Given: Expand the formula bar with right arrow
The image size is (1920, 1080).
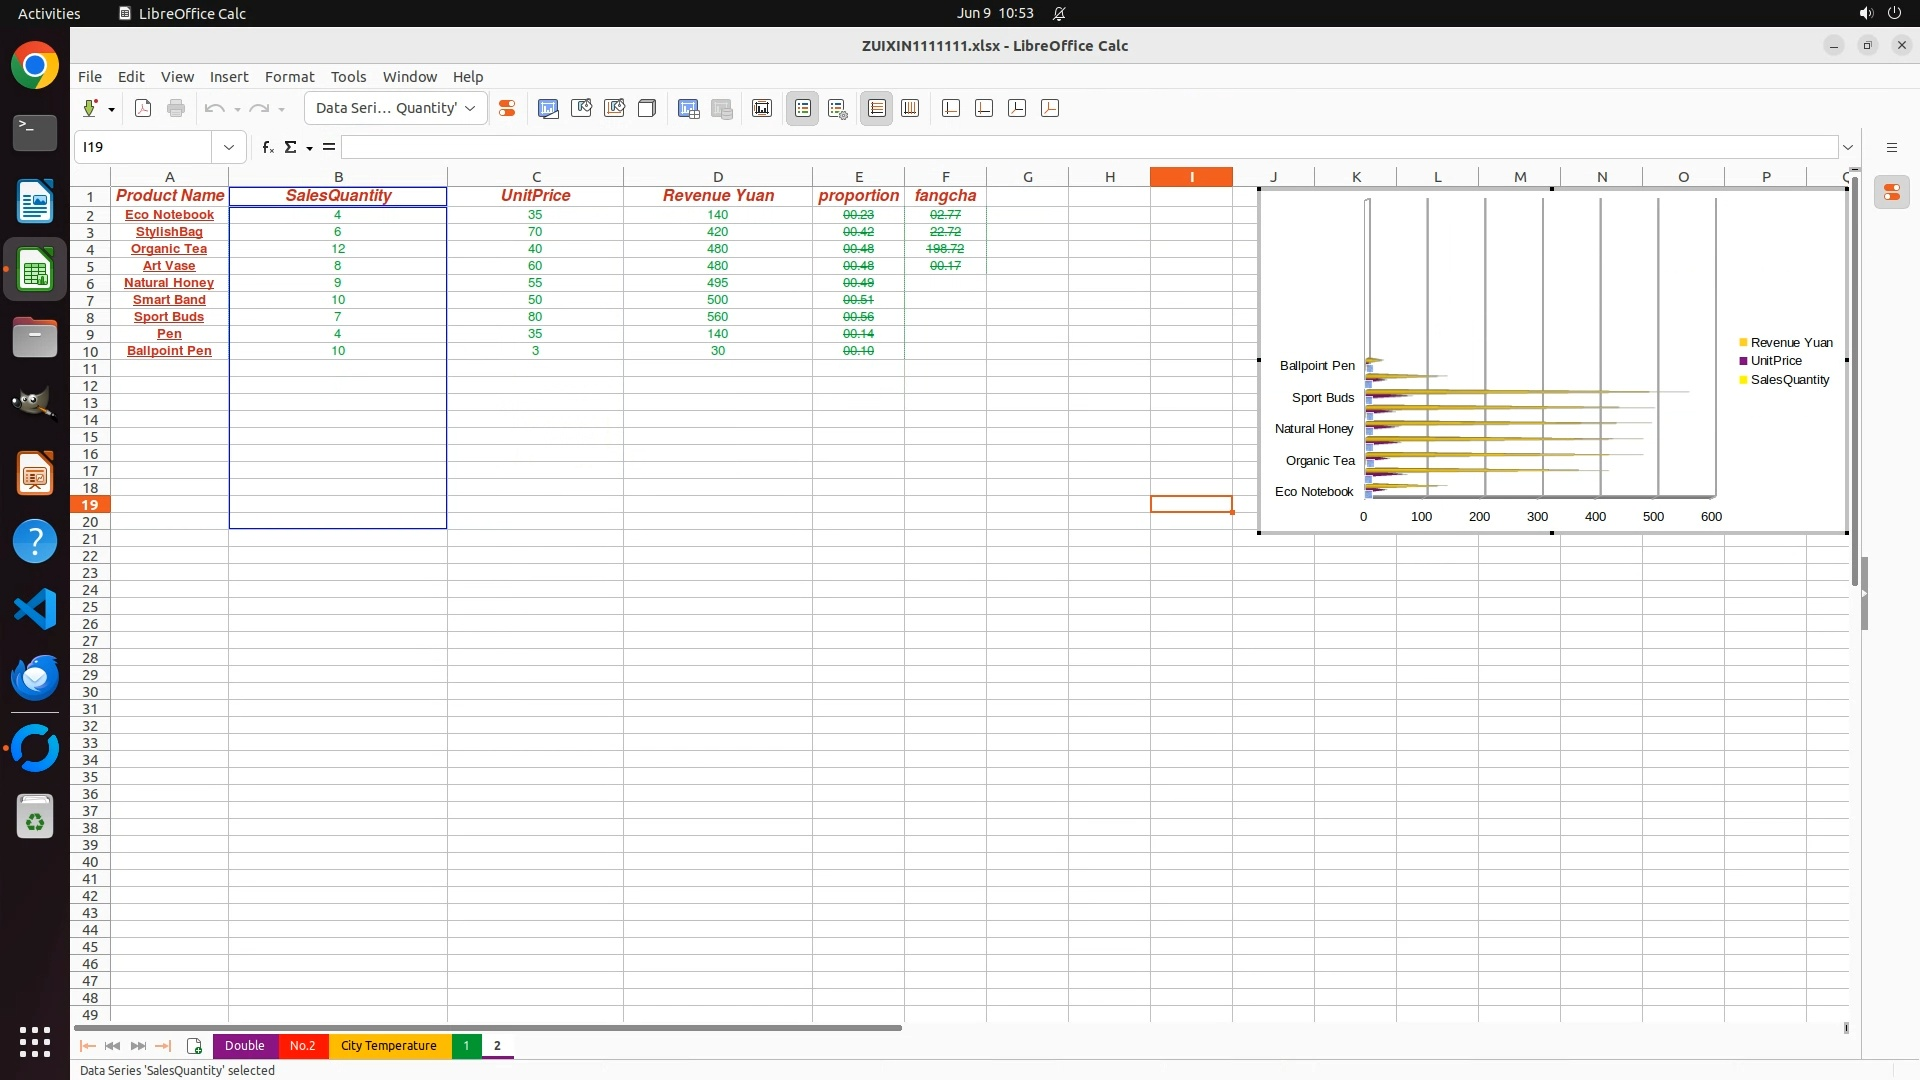Looking at the screenshot, I should pos(1847,147).
